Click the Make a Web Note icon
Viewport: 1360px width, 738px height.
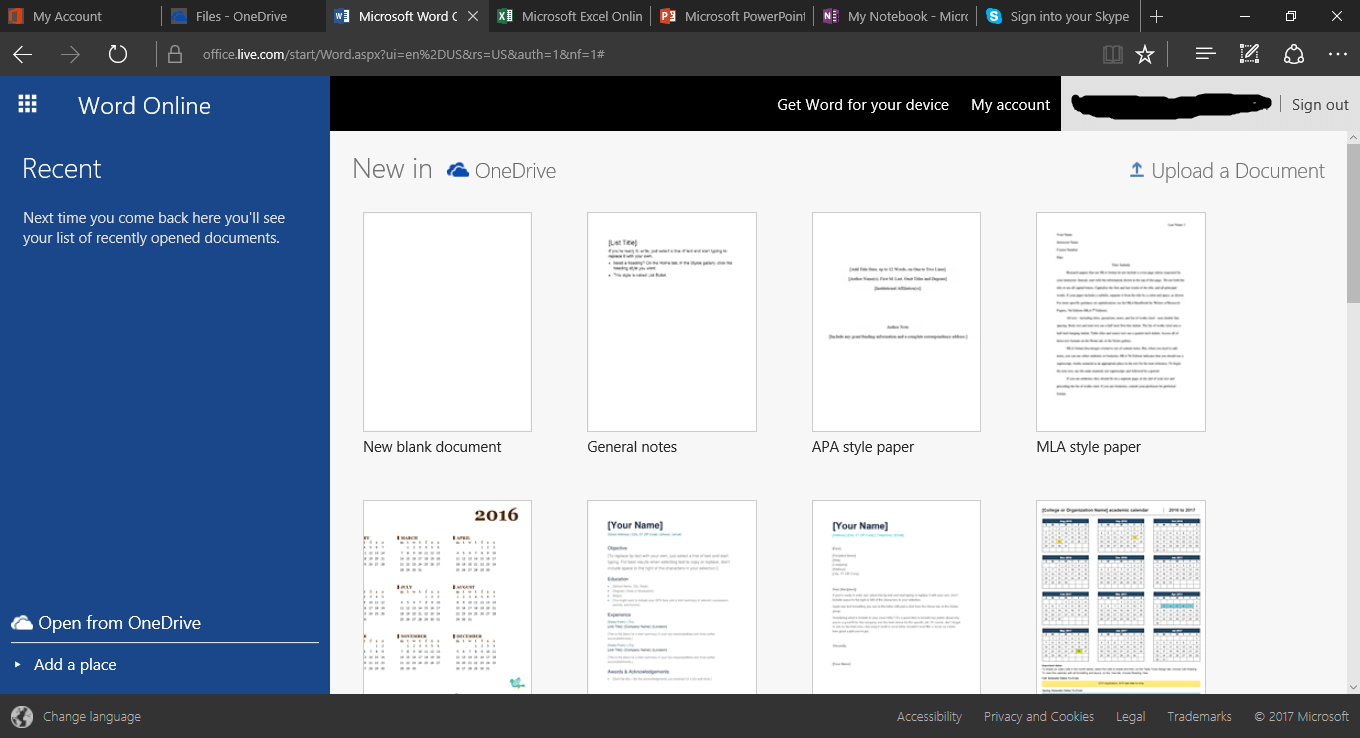(x=1250, y=54)
